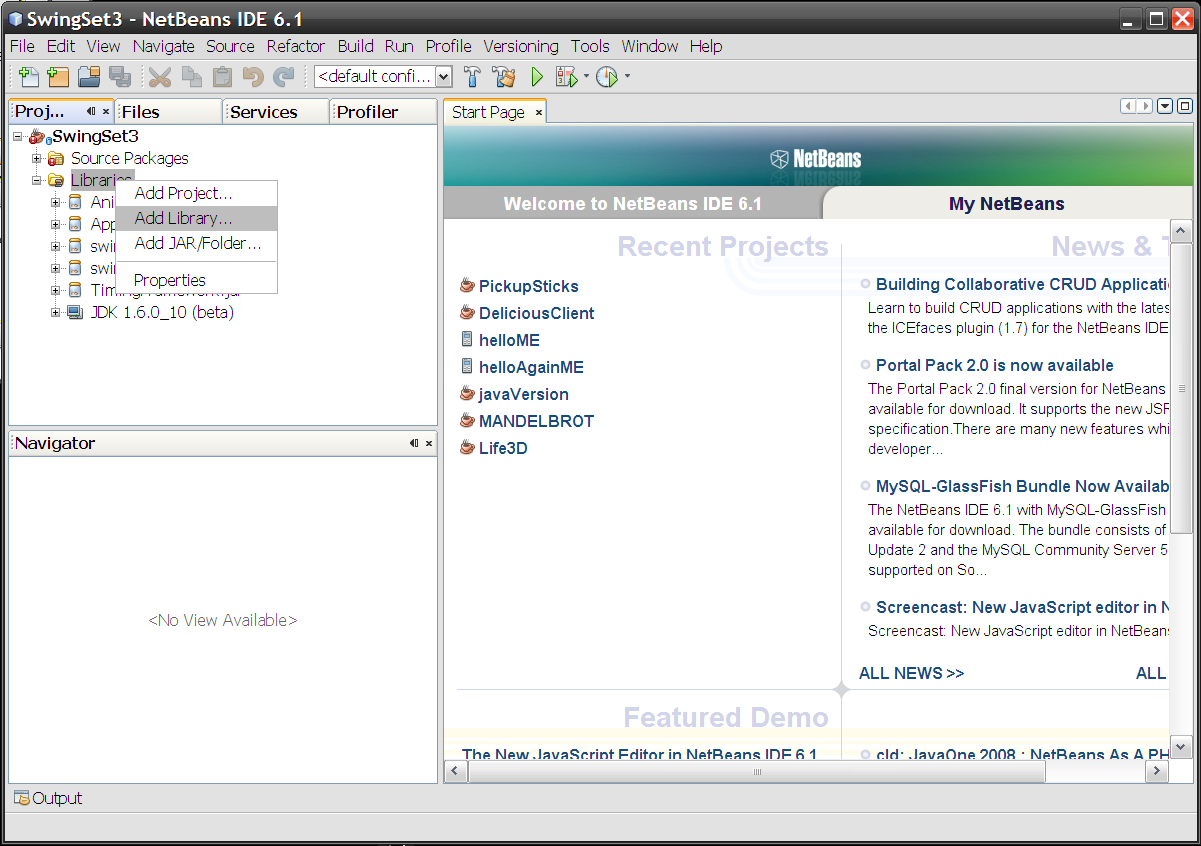Open the My NetBeans tab
The height and width of the screenshot is (846, 1201).
(1006, 204)
